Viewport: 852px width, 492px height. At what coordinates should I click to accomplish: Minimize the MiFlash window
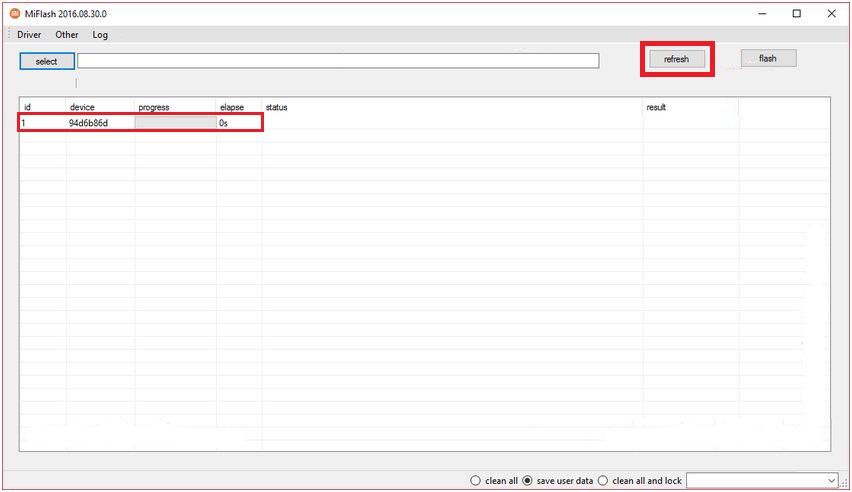tap(762, 14)
